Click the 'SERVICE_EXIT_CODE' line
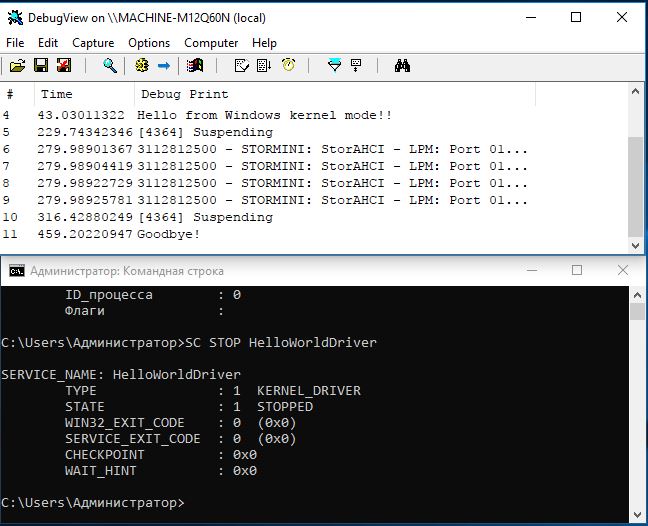 [x=180, y=439]
